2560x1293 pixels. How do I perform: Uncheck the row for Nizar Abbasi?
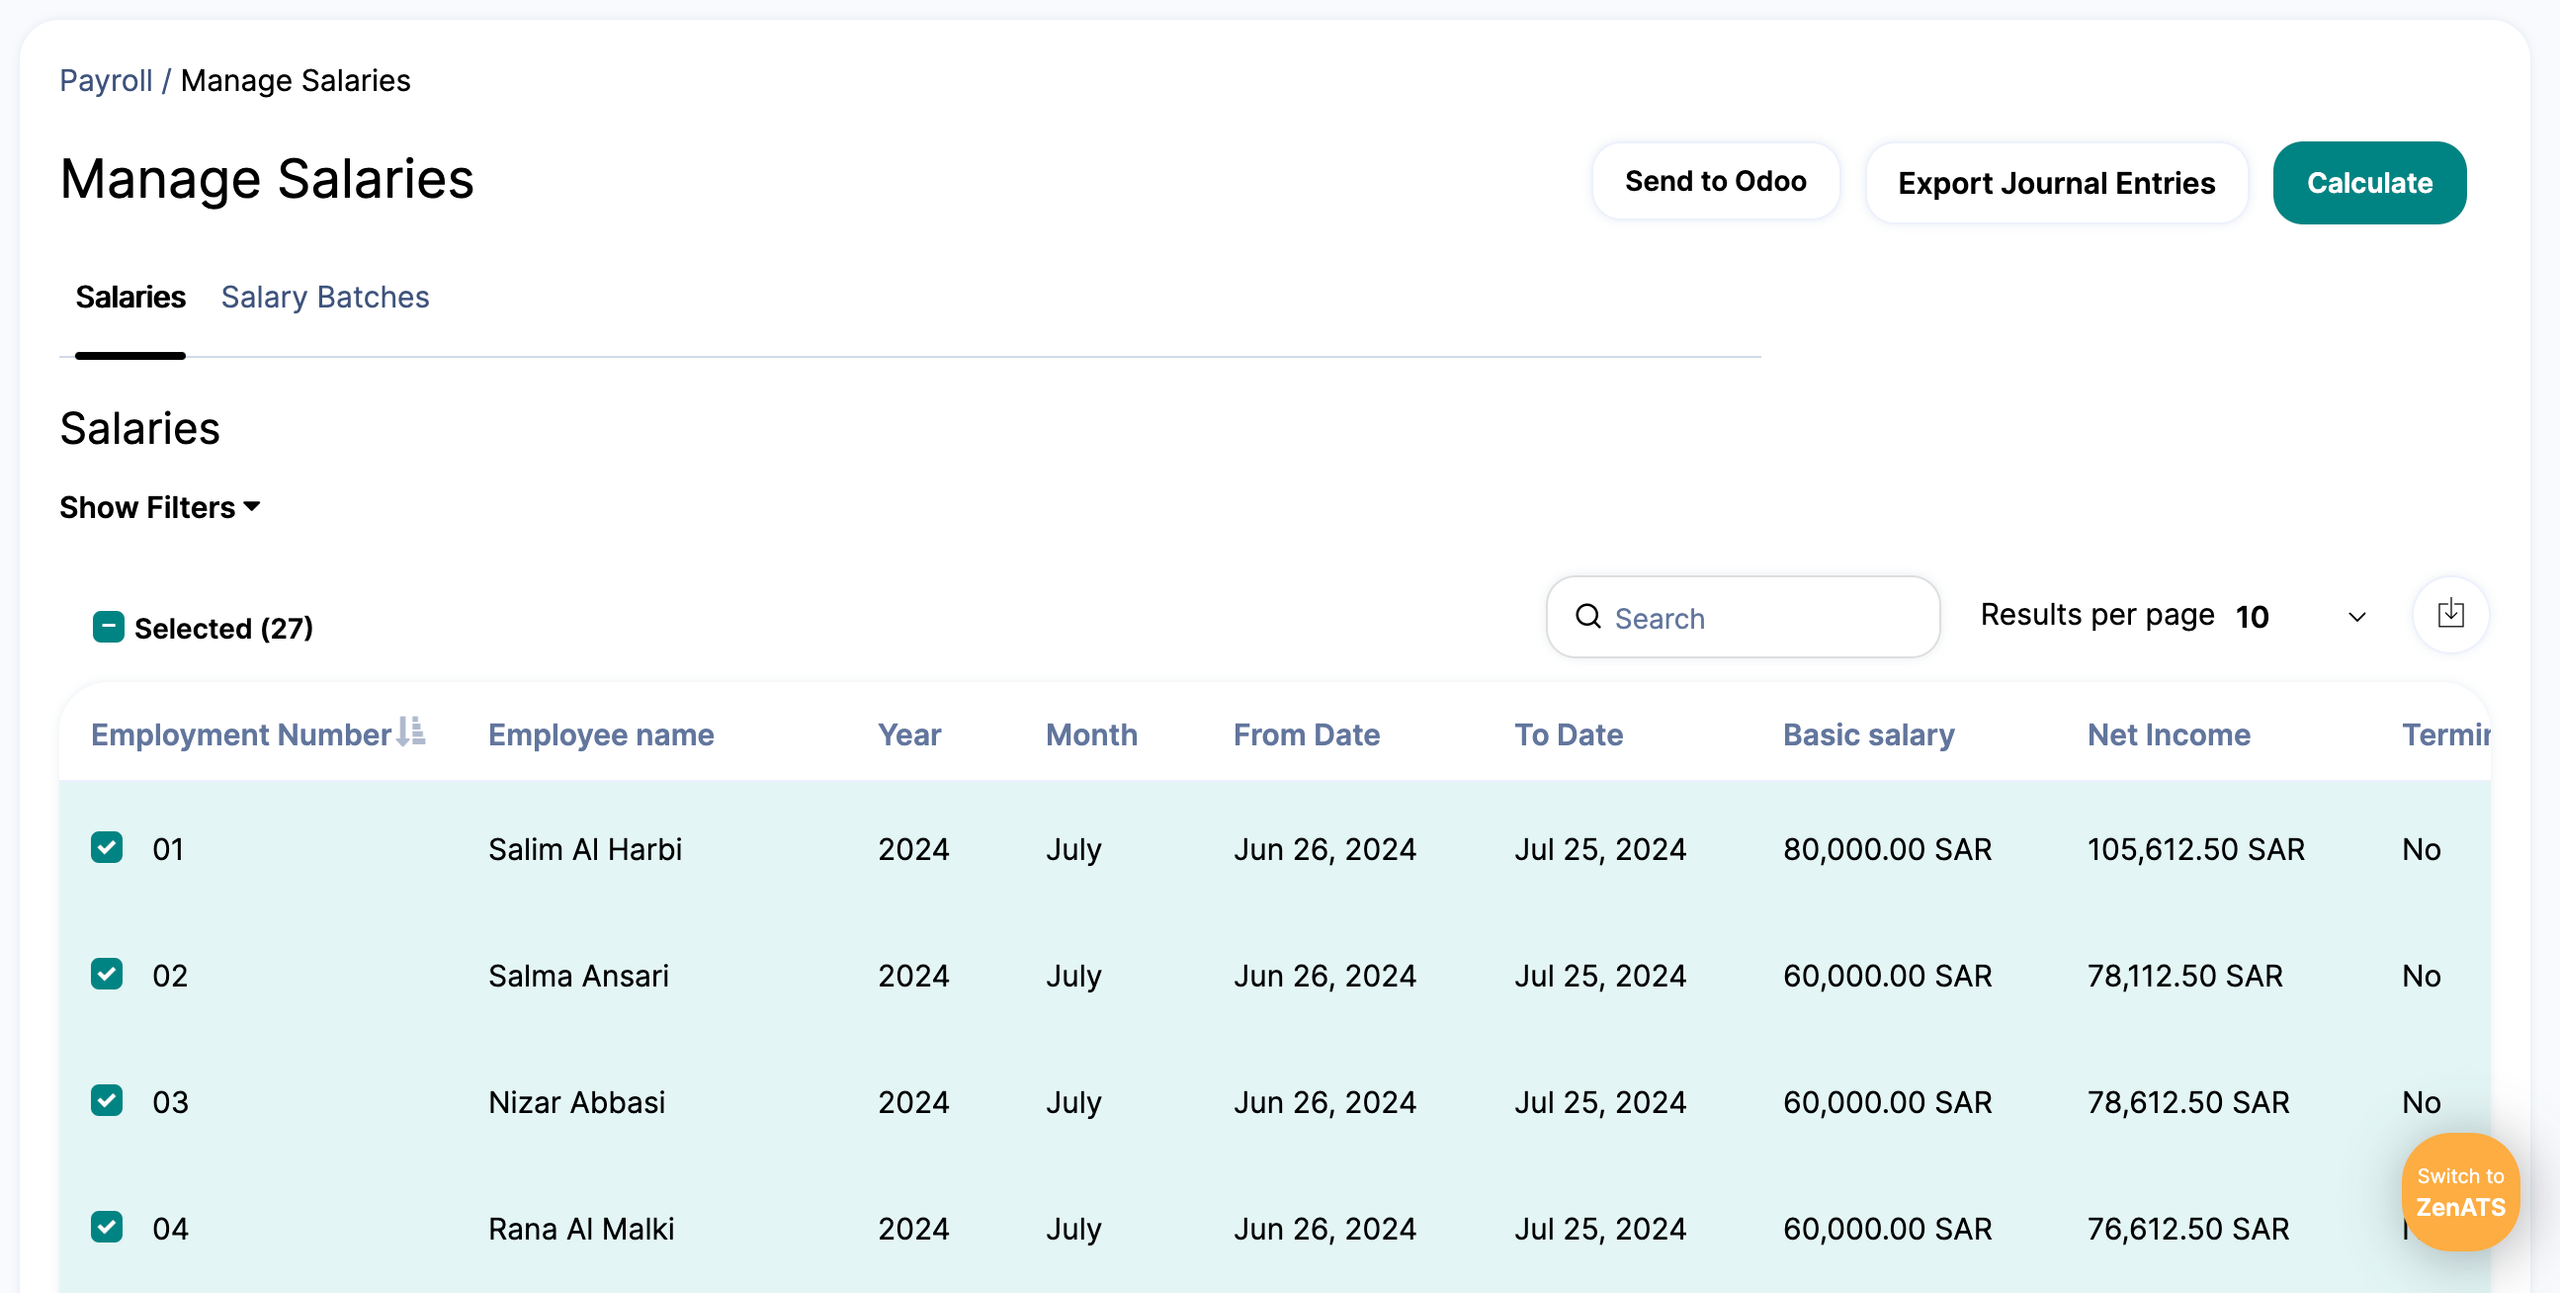(x=107, y=1101)
